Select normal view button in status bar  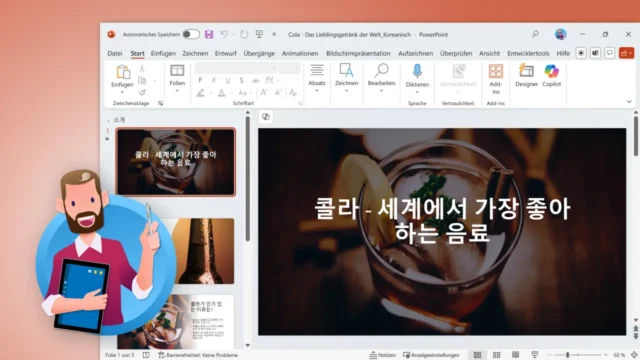tap(477, 355)
